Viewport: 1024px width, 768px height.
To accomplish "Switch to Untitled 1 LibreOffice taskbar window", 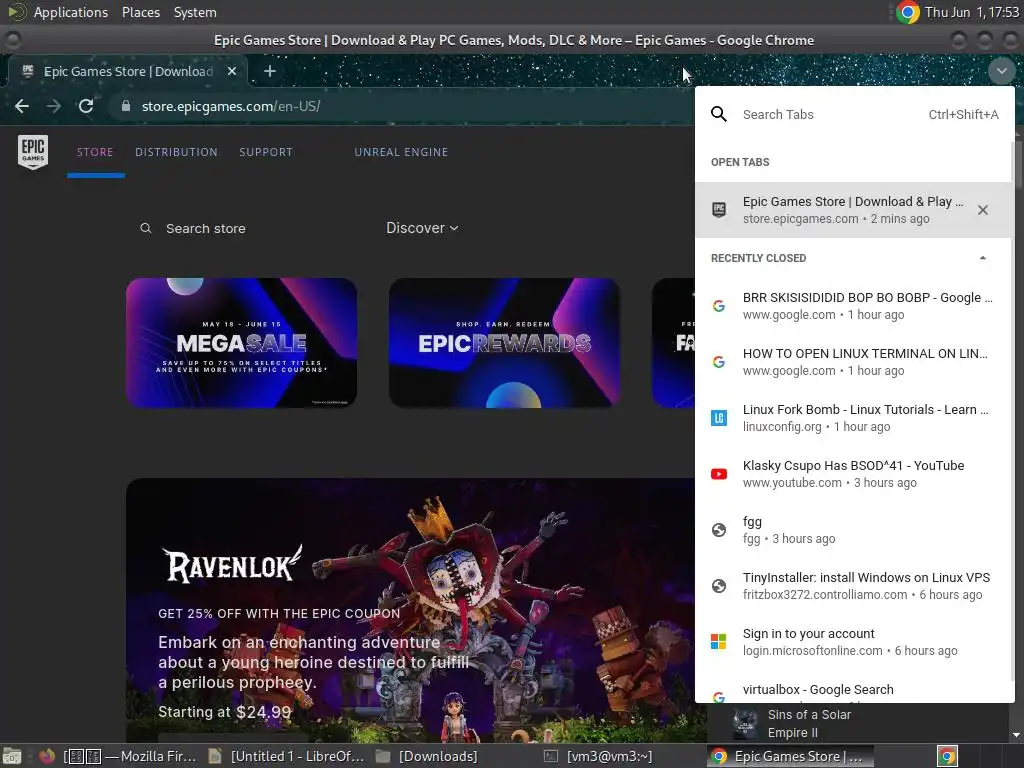I will click(x=286, y=756).
